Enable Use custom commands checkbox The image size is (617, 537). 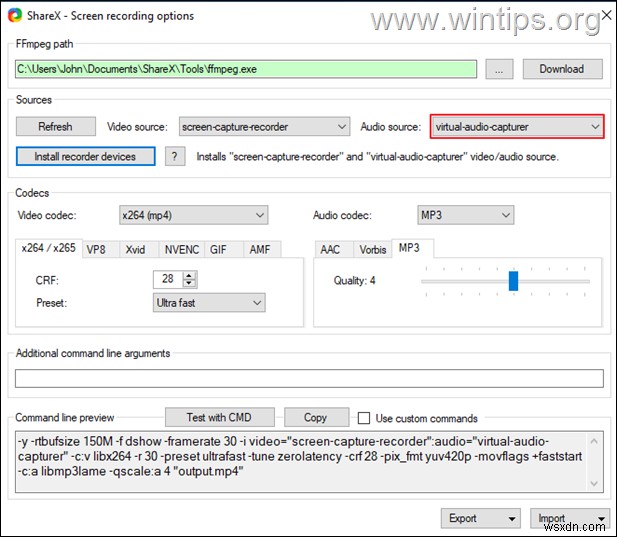tap(364, 418)
